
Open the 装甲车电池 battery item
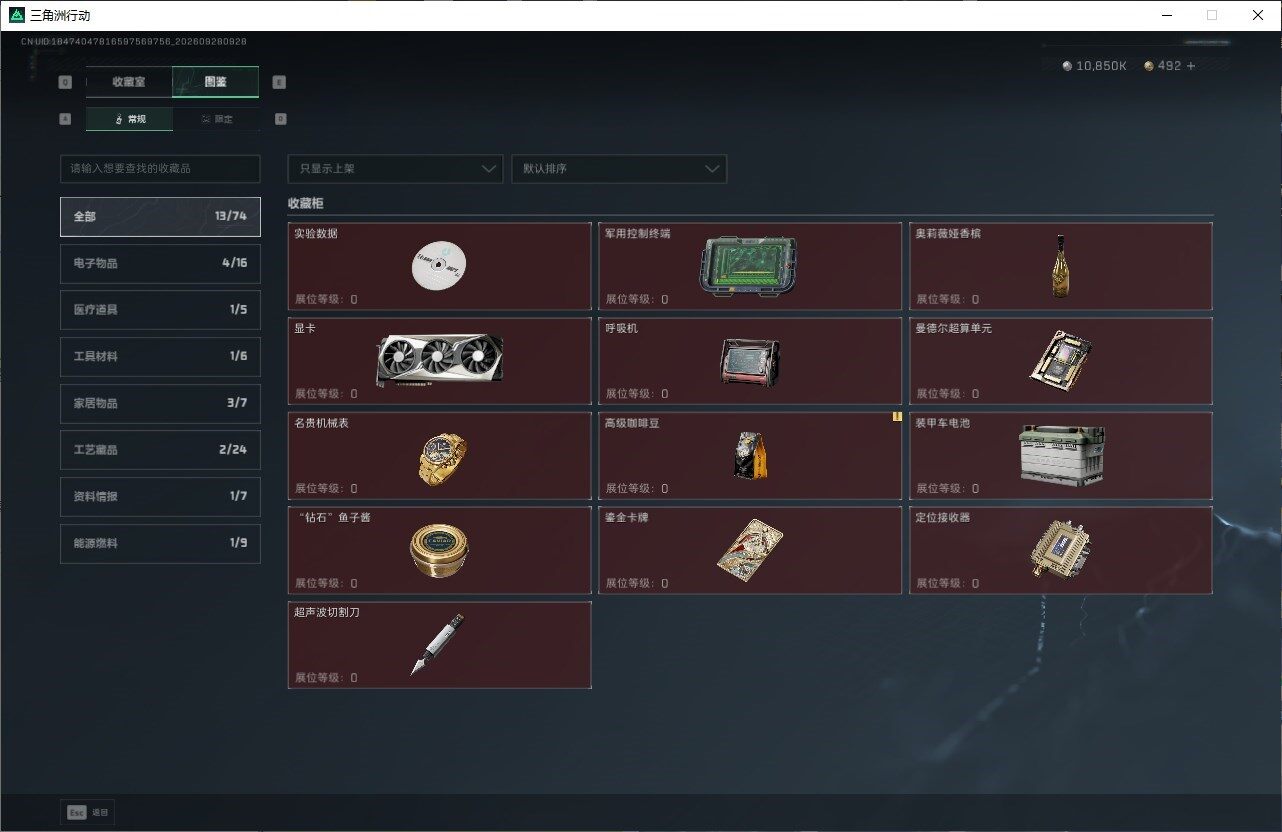pyautogui.click(x=1061, y=456)
